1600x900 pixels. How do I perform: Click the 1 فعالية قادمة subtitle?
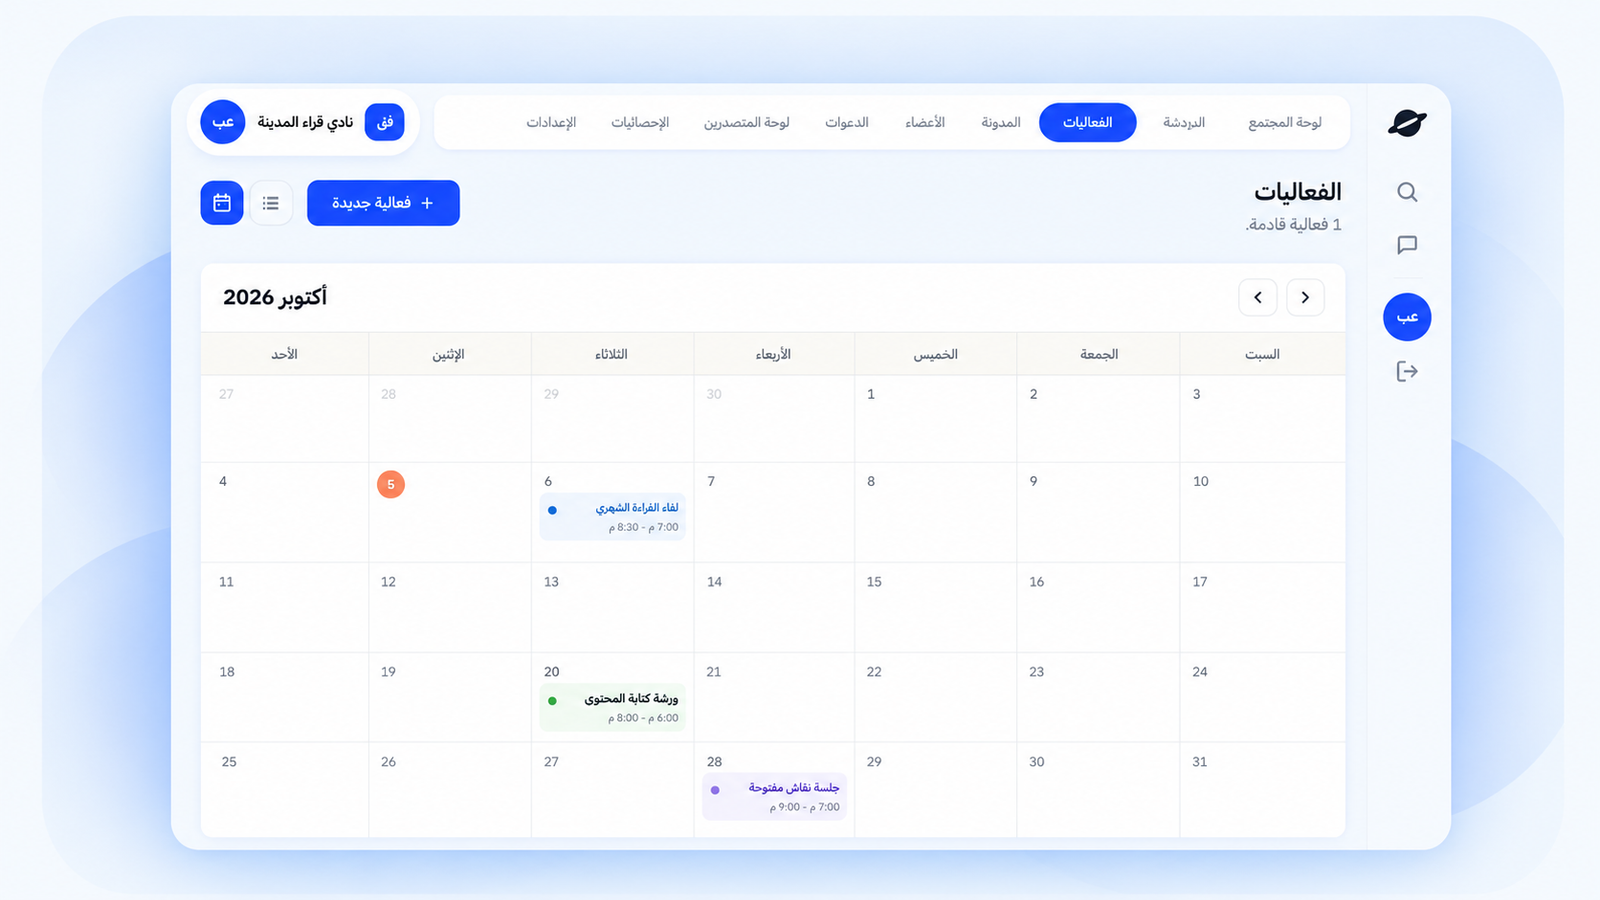(x=1293, y=225)
